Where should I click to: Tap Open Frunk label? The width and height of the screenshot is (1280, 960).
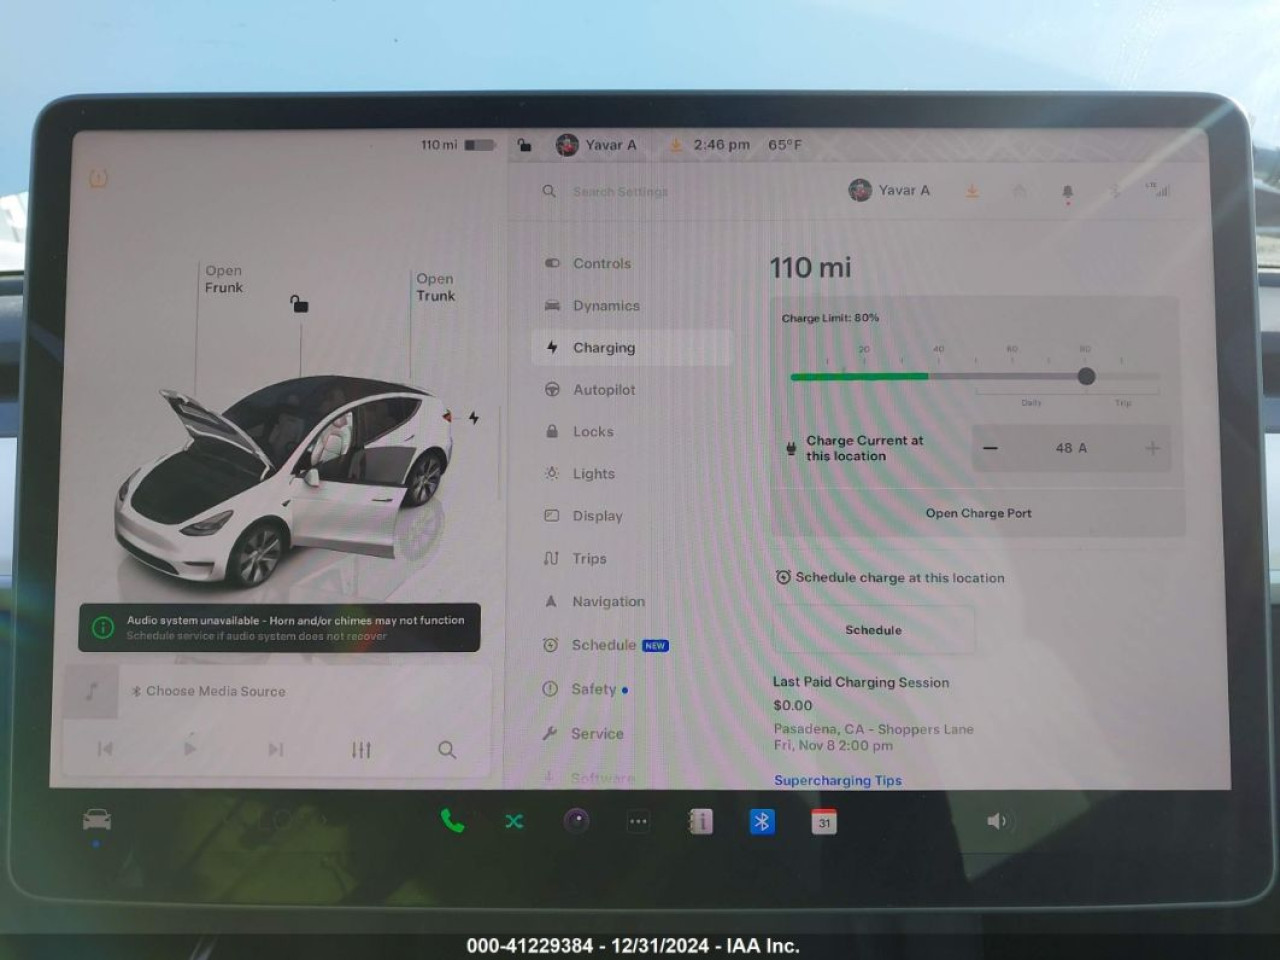pyautogui.click(x=224, y=279)
